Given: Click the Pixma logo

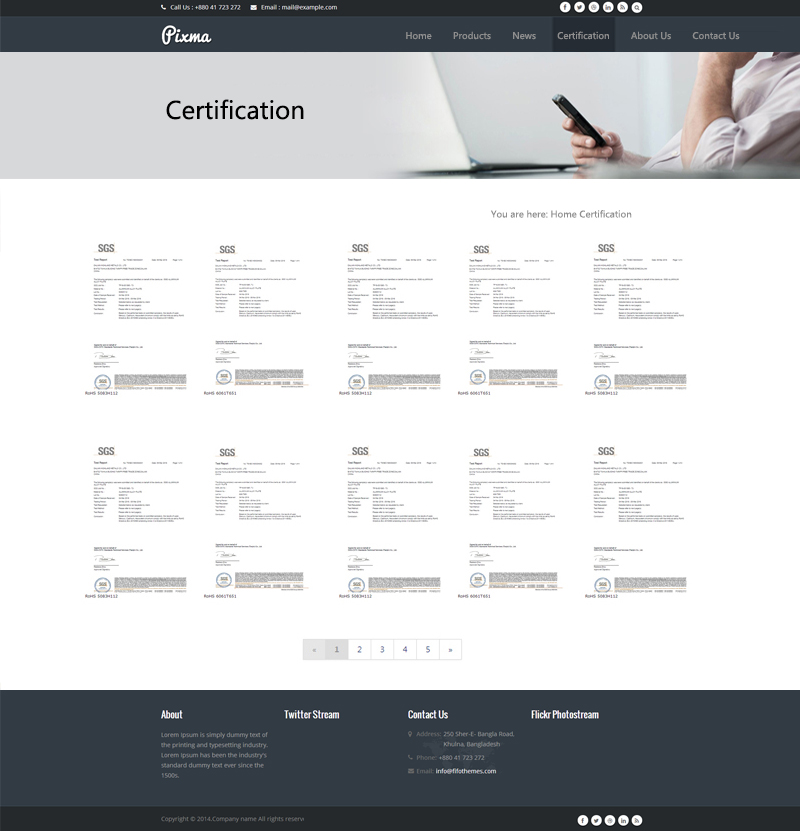Looking at the screenshot, I should 186,36.
